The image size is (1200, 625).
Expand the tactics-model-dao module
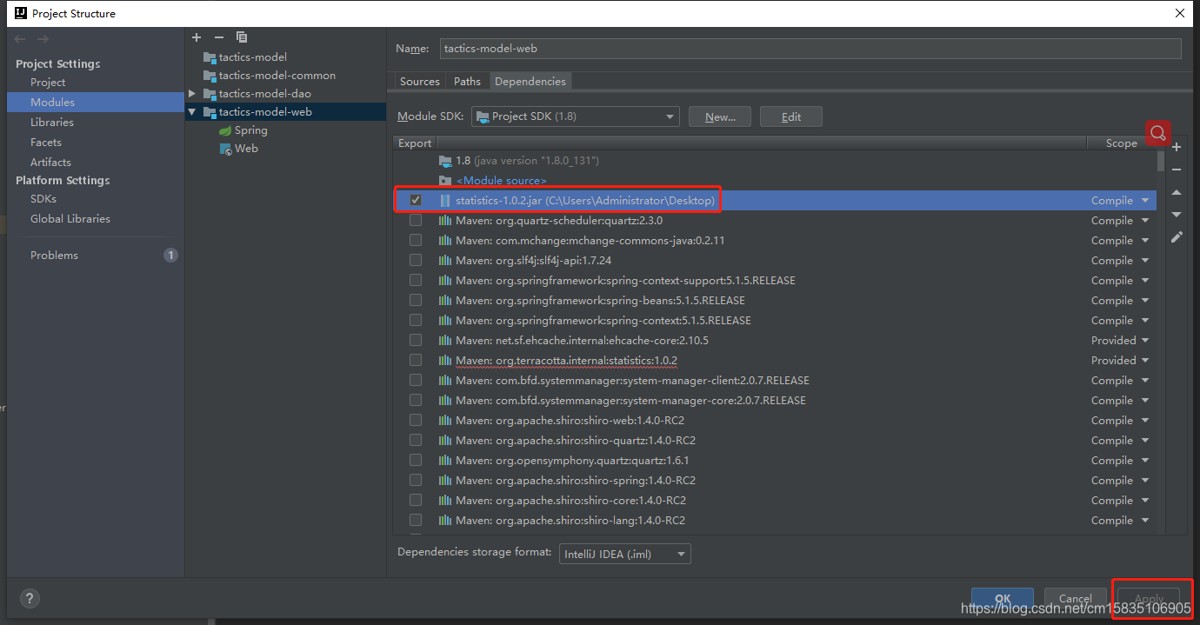(x=192, y=93)
